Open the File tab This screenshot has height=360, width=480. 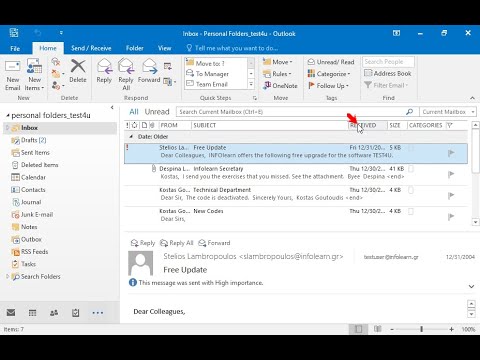coord(15,48)
